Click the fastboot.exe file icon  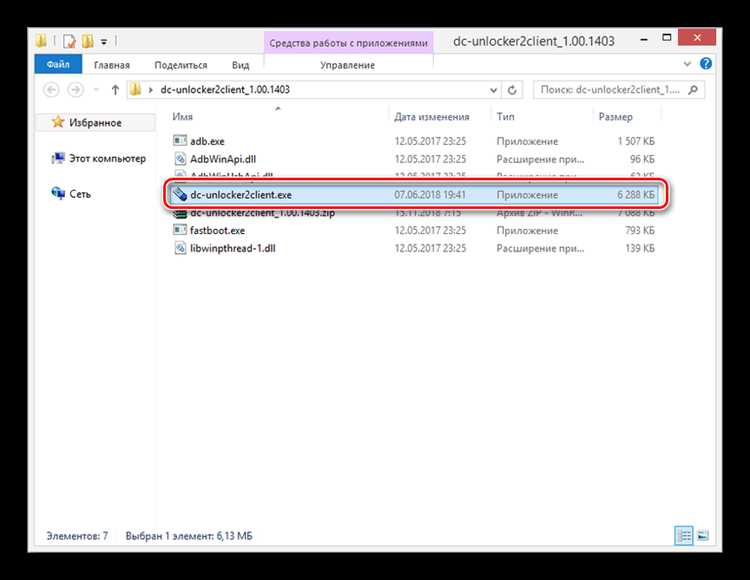(x=180, y=230)
